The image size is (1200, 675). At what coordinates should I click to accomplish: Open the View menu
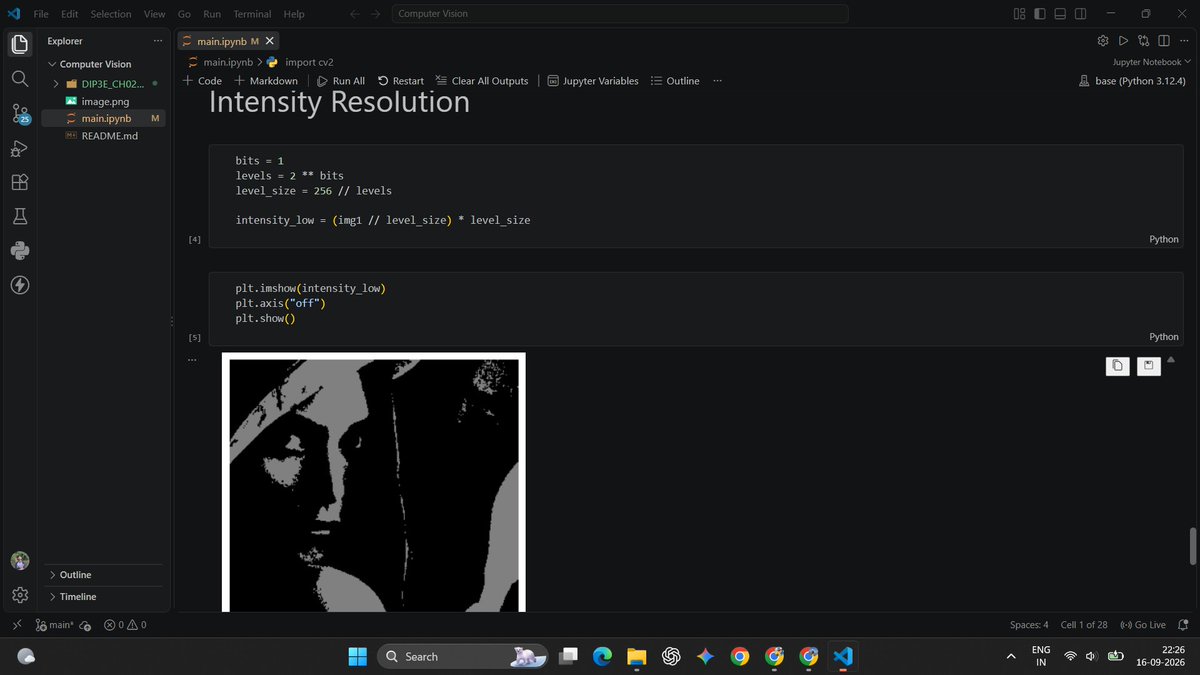[154, 14]
